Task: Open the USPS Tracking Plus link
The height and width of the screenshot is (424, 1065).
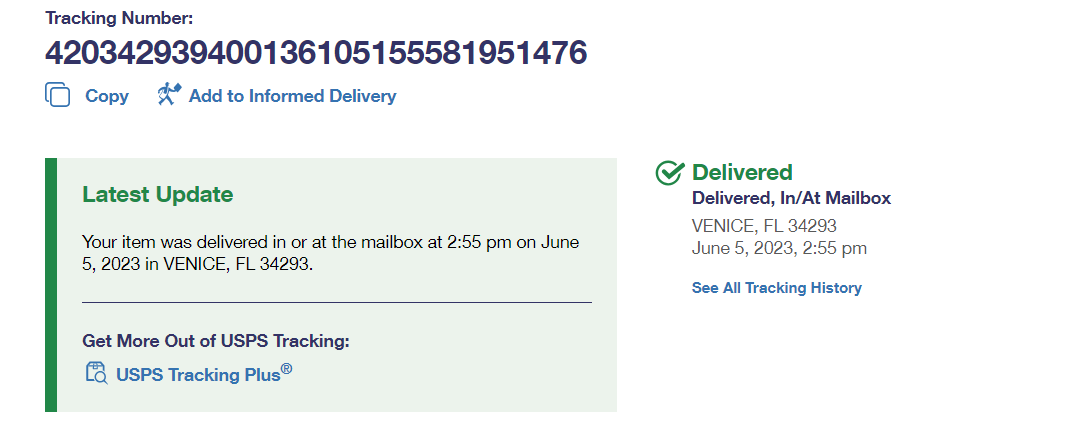Action: (x=198, y=374)
